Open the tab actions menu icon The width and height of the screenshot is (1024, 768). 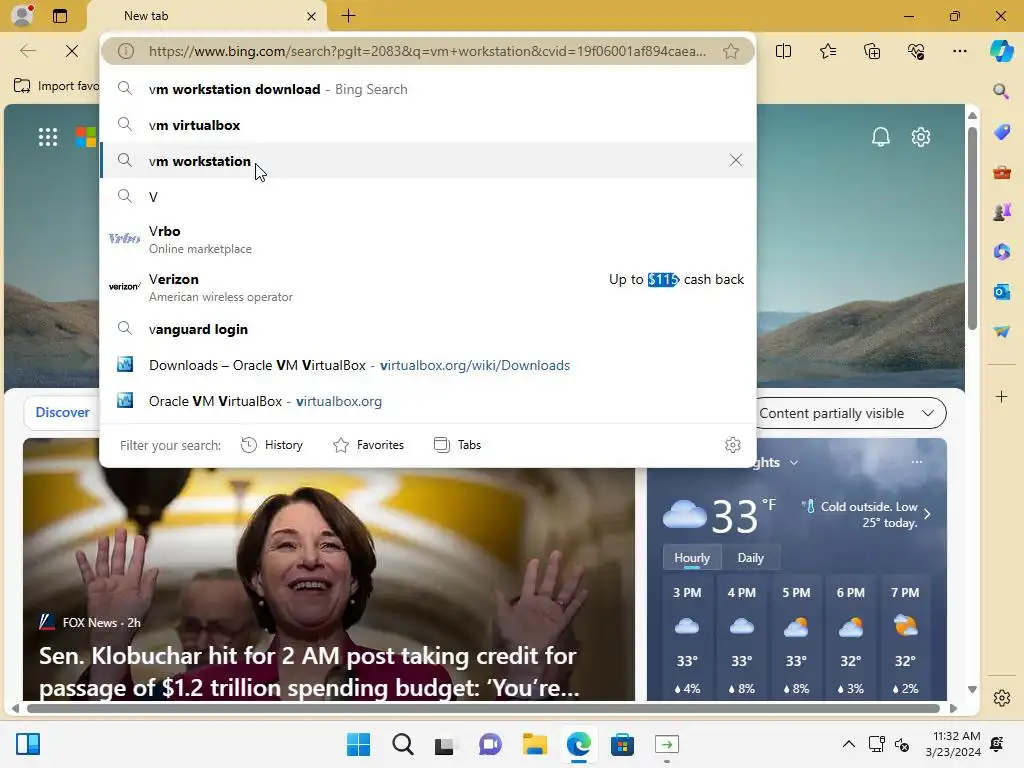tap(60, 16)
